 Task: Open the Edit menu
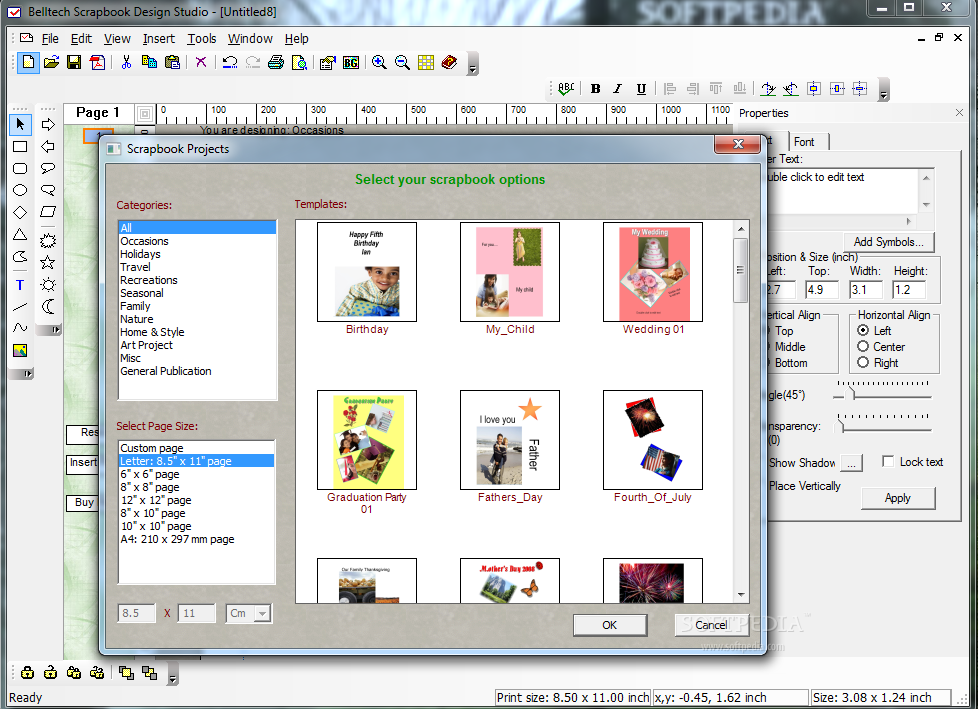81,39
